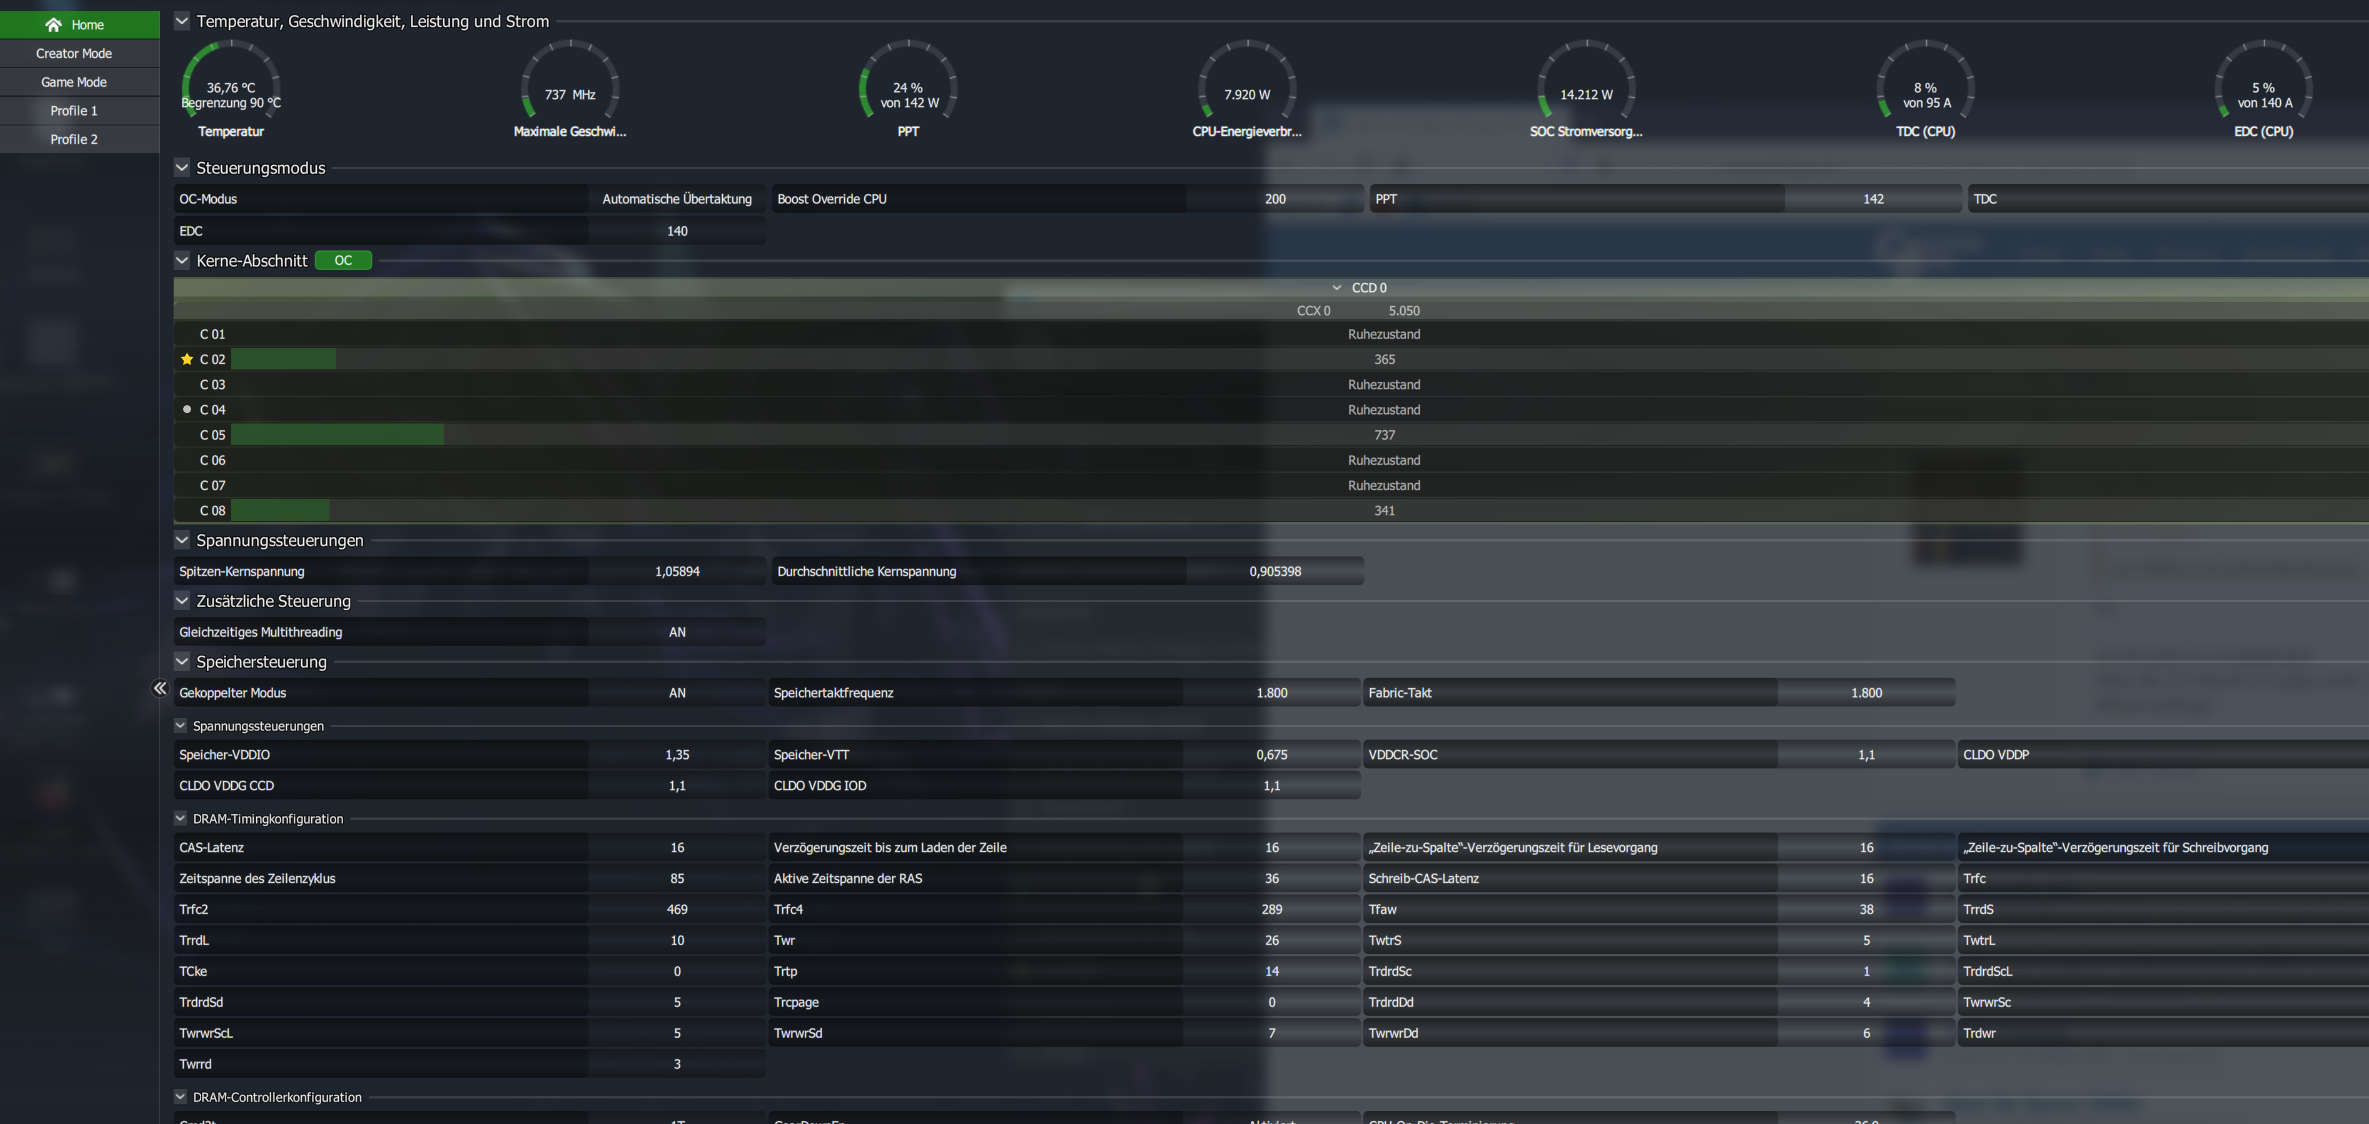The height and width of the screenshot is (1124, 2369).
Task: Click Speicher-VTT value 0,675
Action: point(1272,755)
